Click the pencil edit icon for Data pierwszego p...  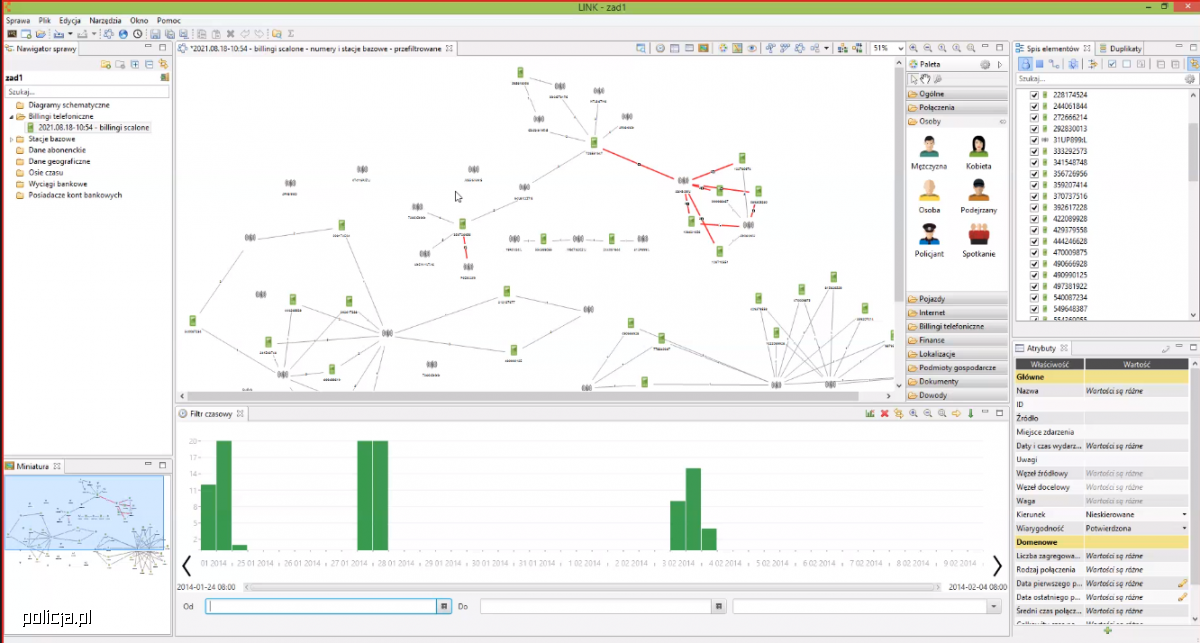tap(1182, 583)
